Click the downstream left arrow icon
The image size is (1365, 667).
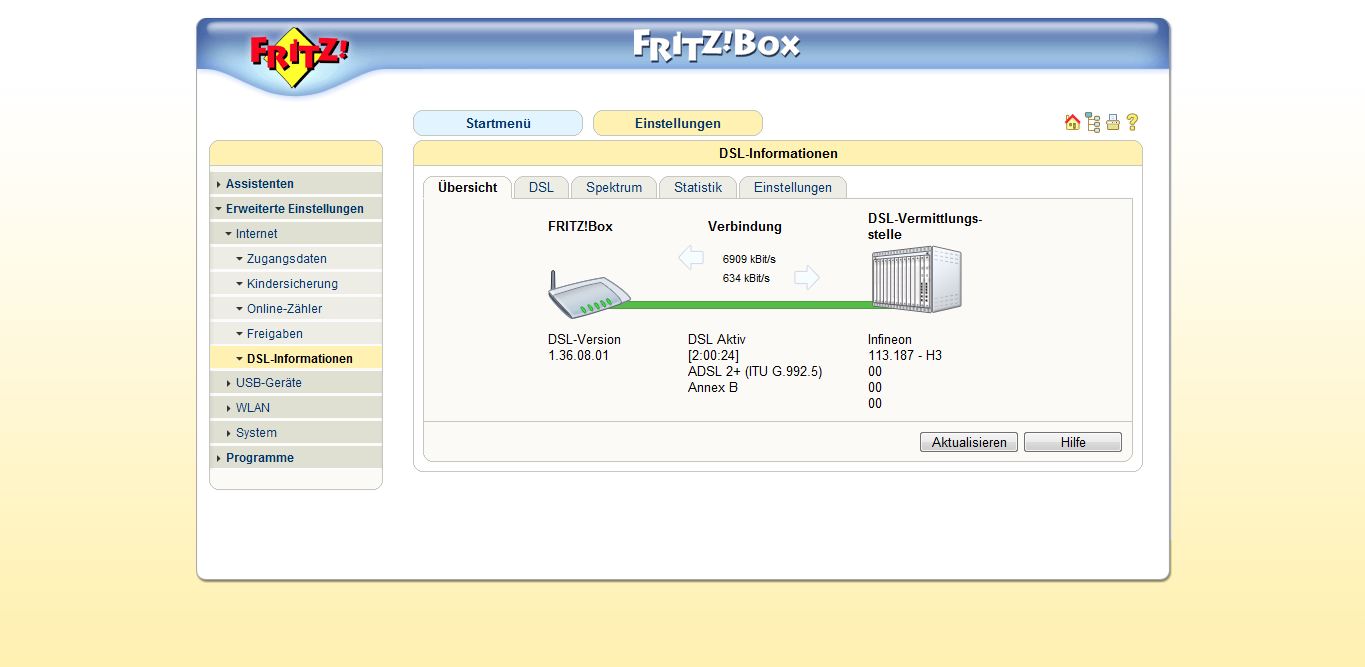coord(691,258)
